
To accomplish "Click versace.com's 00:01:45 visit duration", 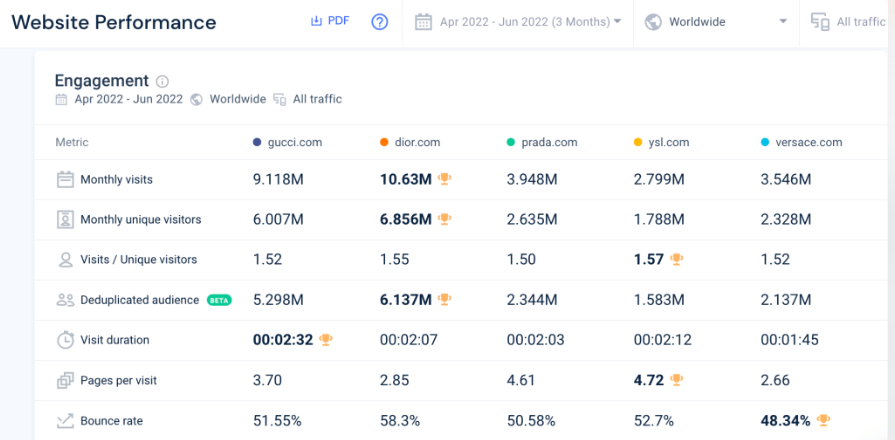I will pyautogui.click(x=789, y=340).
